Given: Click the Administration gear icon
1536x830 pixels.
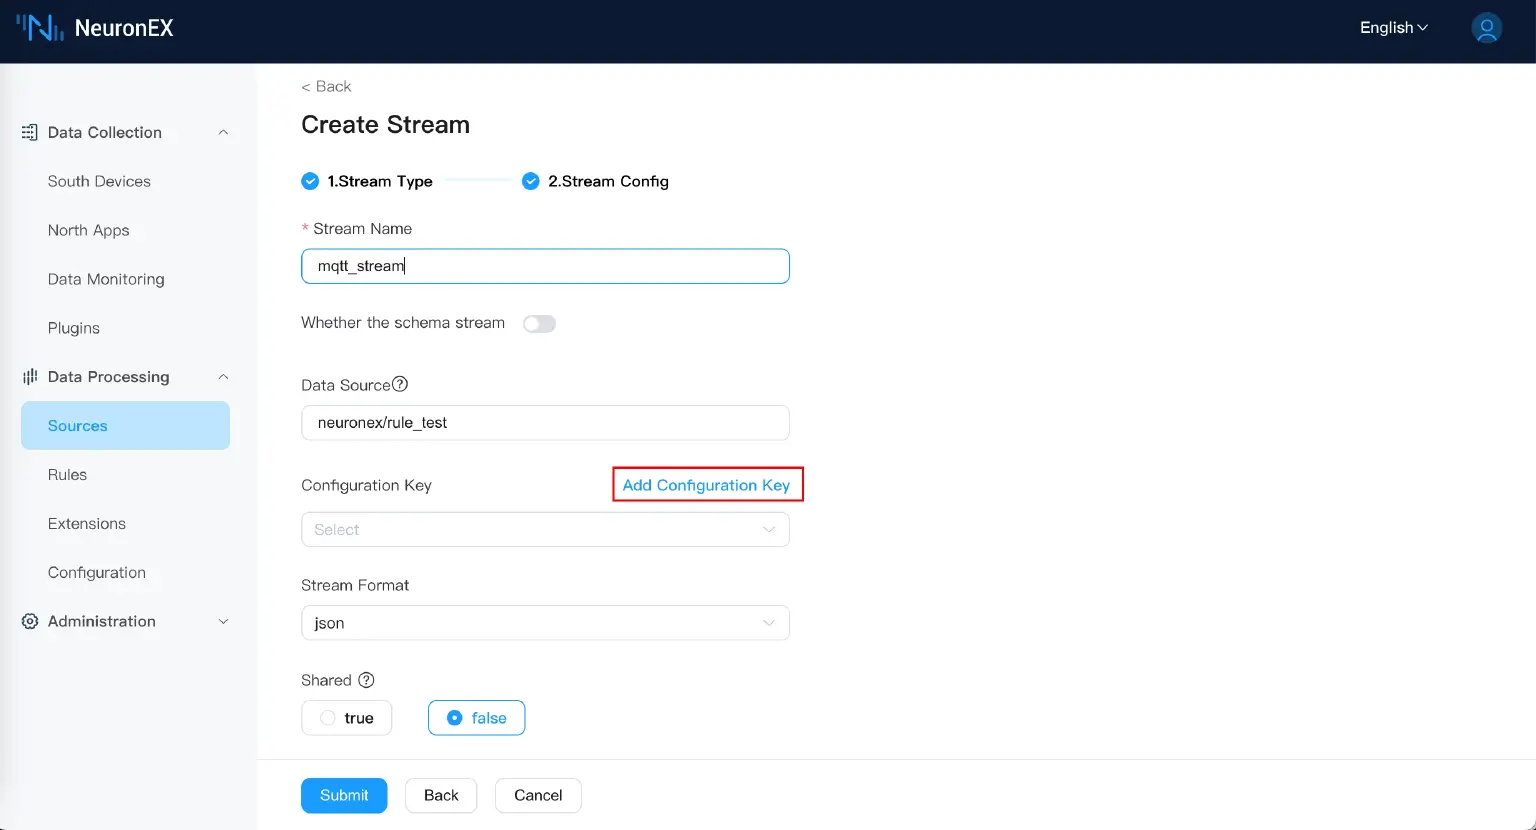Looking at the screenshot, I should pyautogui.click(x=28, y=621).
